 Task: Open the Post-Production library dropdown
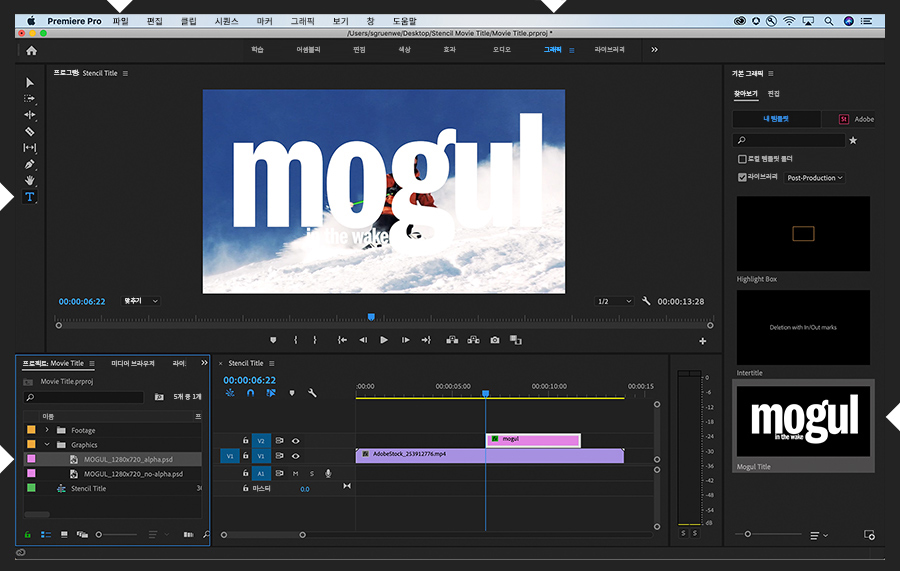click(x=814, y=178)
